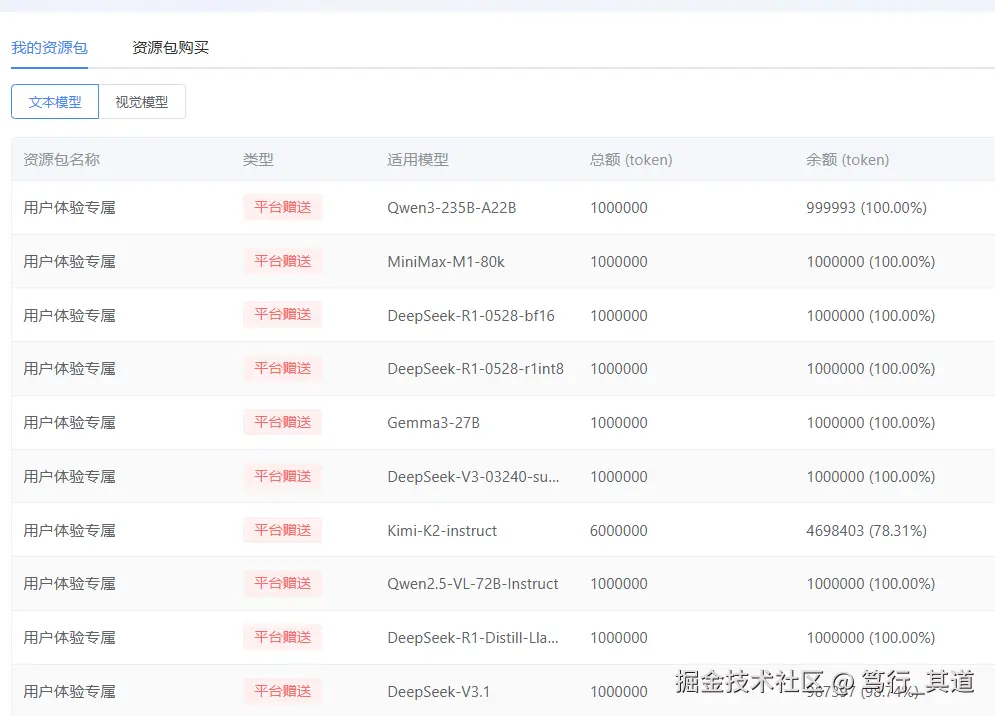Click the 总额 (token) column header
Viewport: 995px width, 716px height.
pyautogui.click(x=631, y=159)
